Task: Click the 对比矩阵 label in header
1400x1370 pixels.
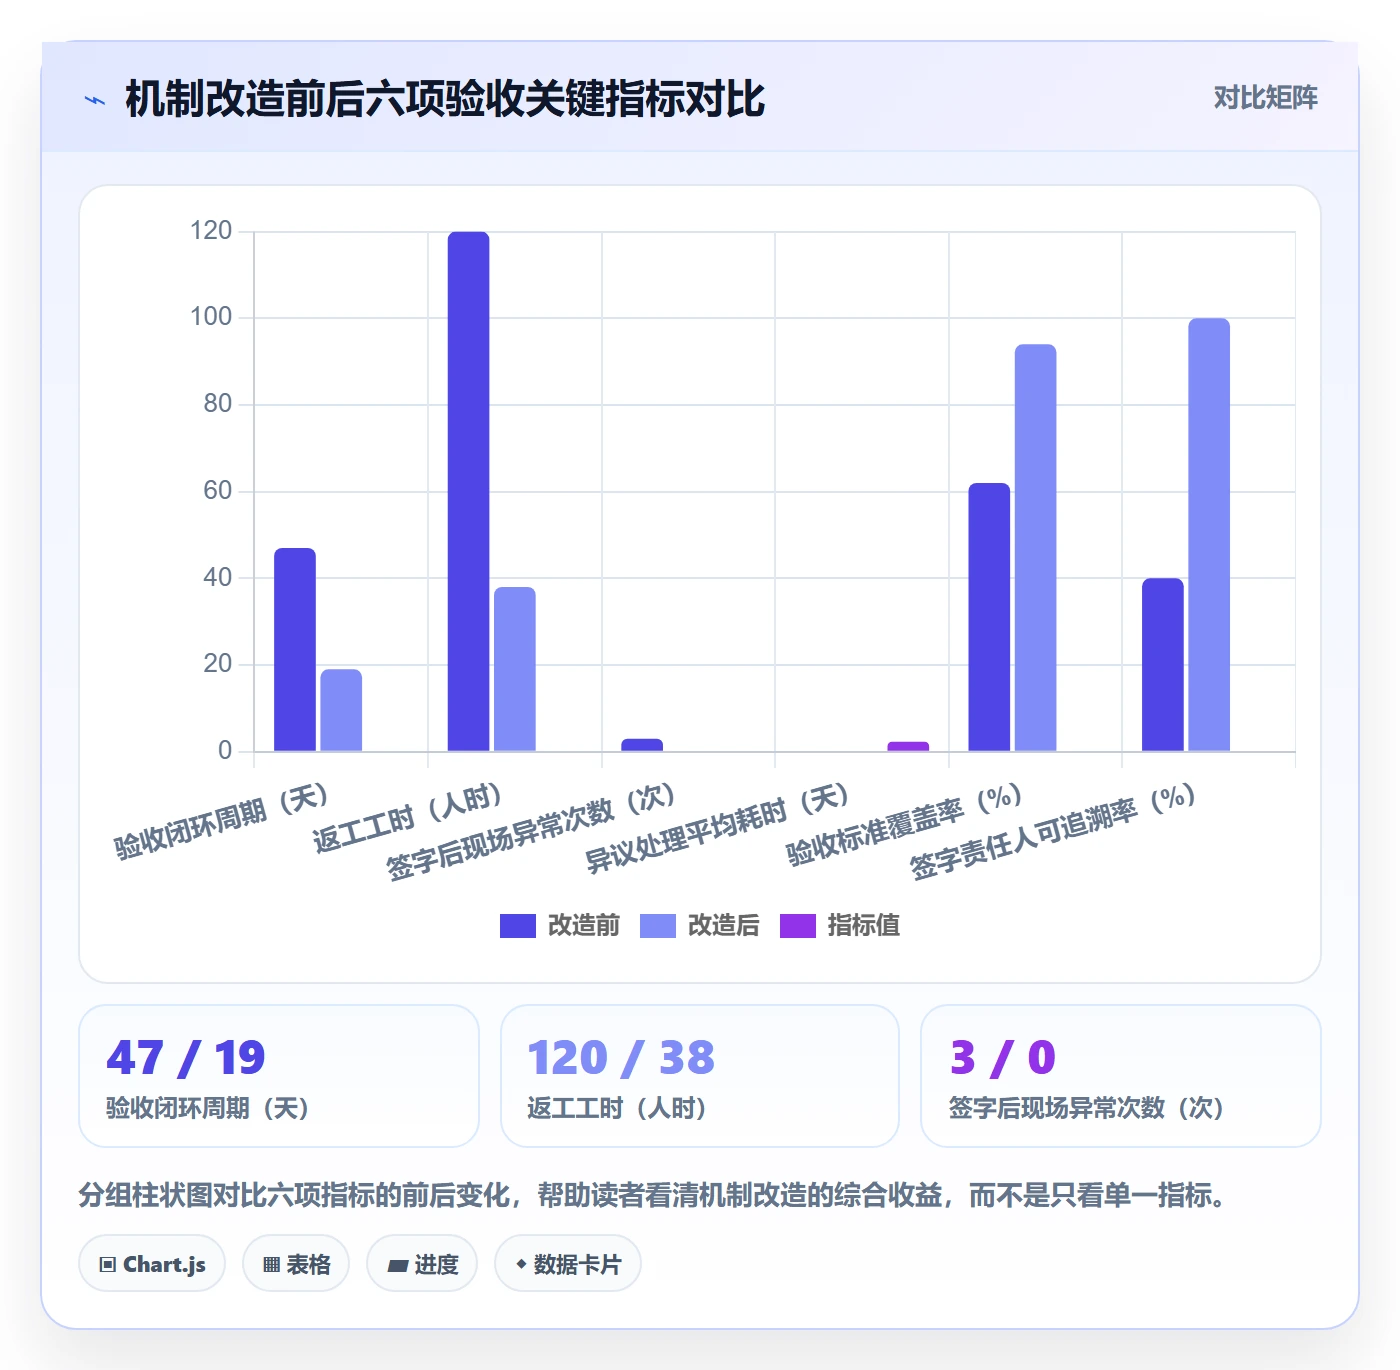Action: 1265,97
